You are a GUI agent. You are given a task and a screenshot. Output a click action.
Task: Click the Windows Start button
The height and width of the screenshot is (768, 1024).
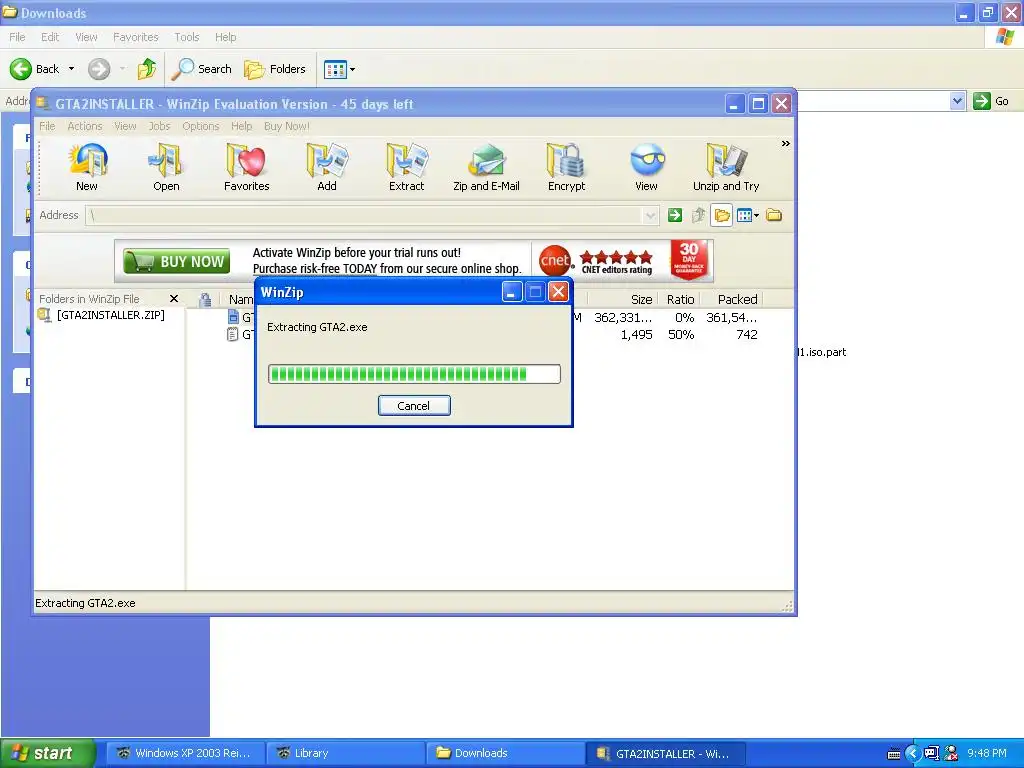click(x=48, y=753)
